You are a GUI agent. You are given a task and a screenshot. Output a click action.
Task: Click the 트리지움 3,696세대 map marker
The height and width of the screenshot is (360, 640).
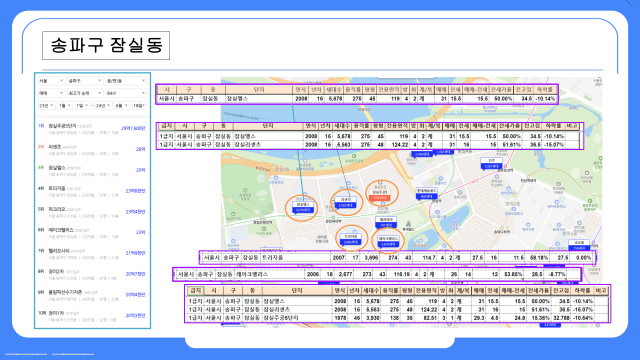pyautogui.click(x=351, y=239)
